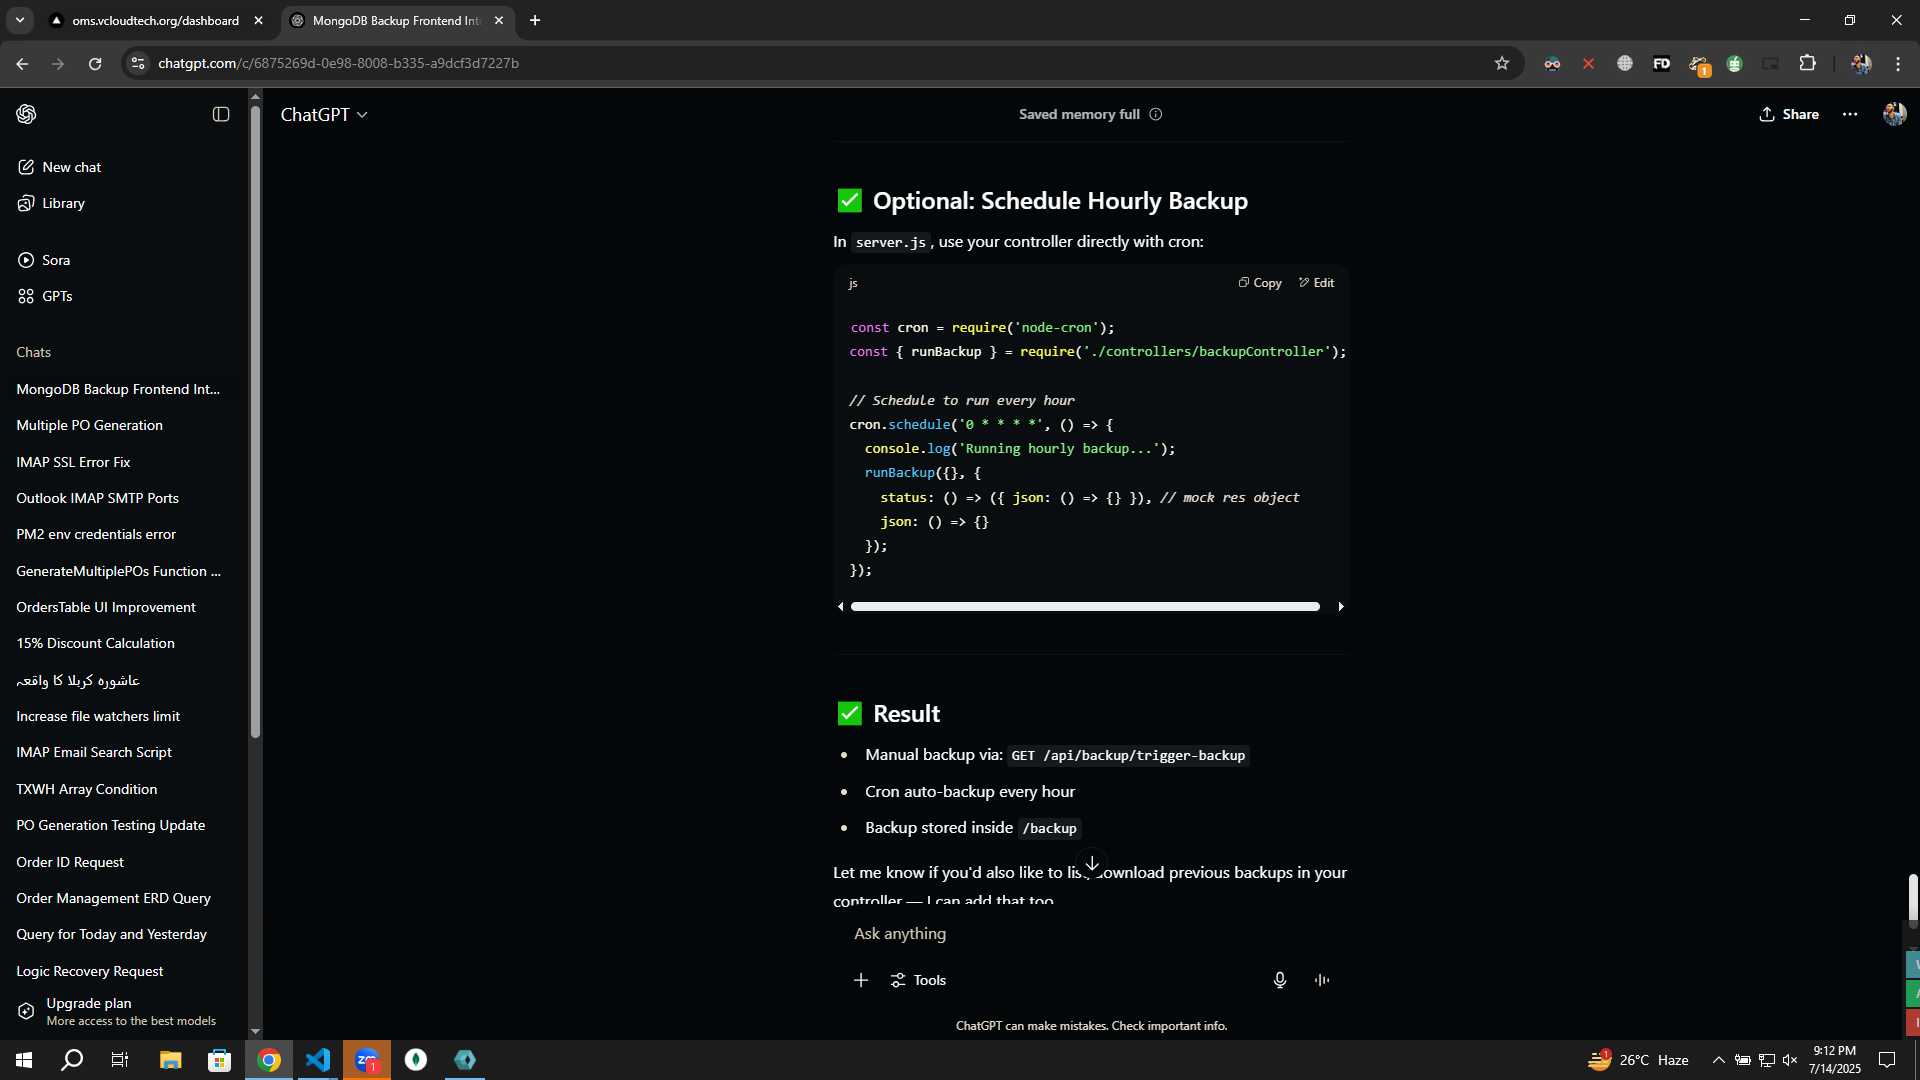Switch to Visual Studio Code in taskbar
The height and width of the screenshot is (1080, 1920).
[x=318, y=1060]
